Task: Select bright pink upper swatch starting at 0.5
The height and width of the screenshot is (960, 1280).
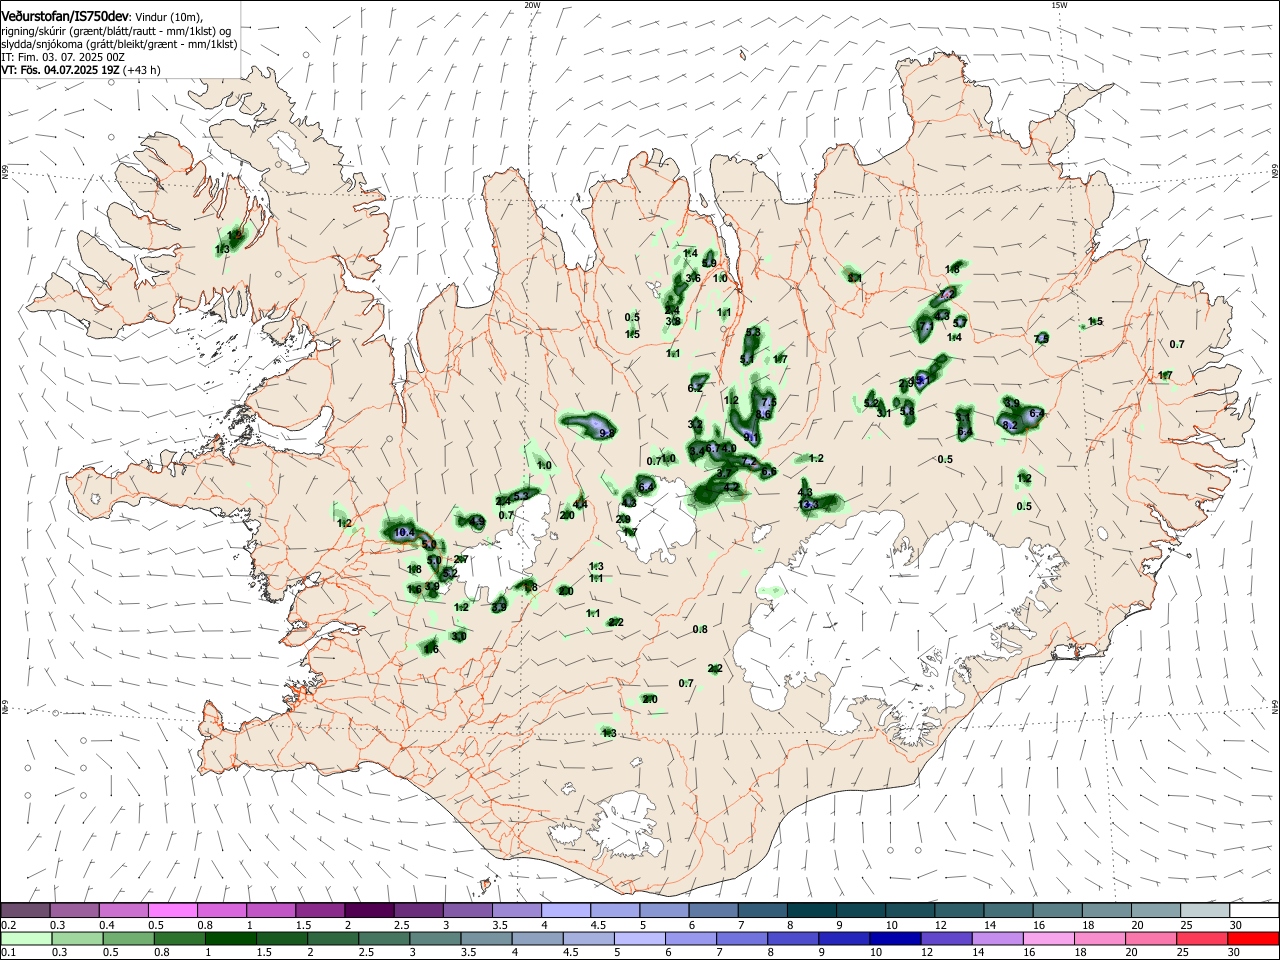Action: pyautogui.click(x=173, y=910)
